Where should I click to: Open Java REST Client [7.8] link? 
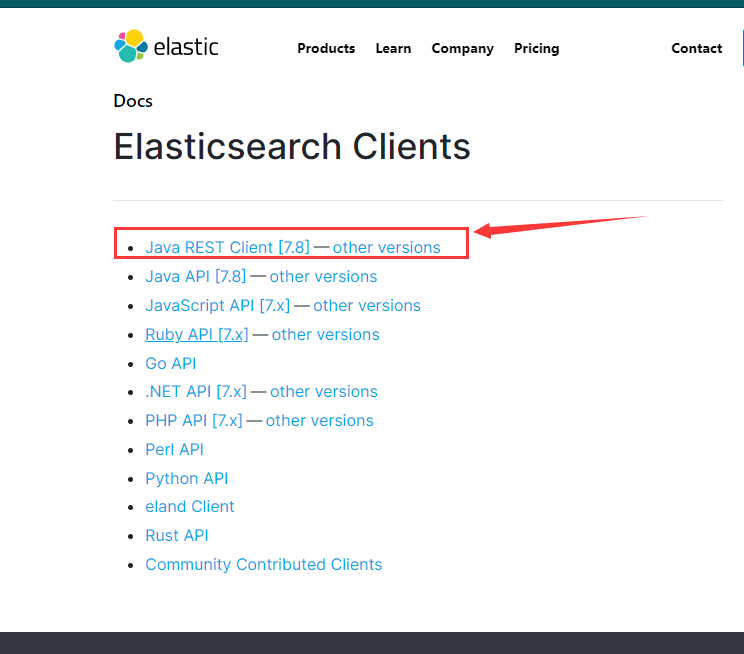(x=227, y=247)
